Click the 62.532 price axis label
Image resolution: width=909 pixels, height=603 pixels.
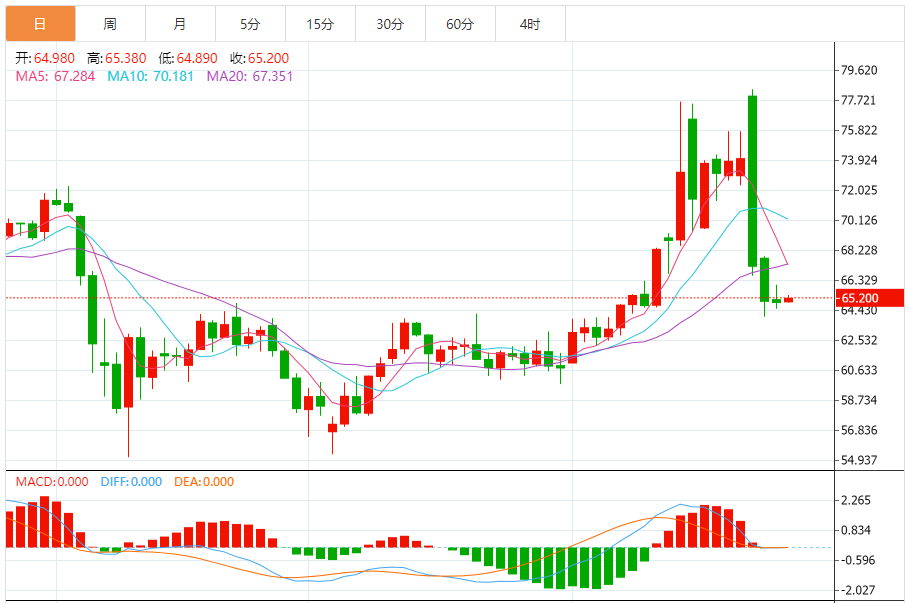tap(859, 340)
